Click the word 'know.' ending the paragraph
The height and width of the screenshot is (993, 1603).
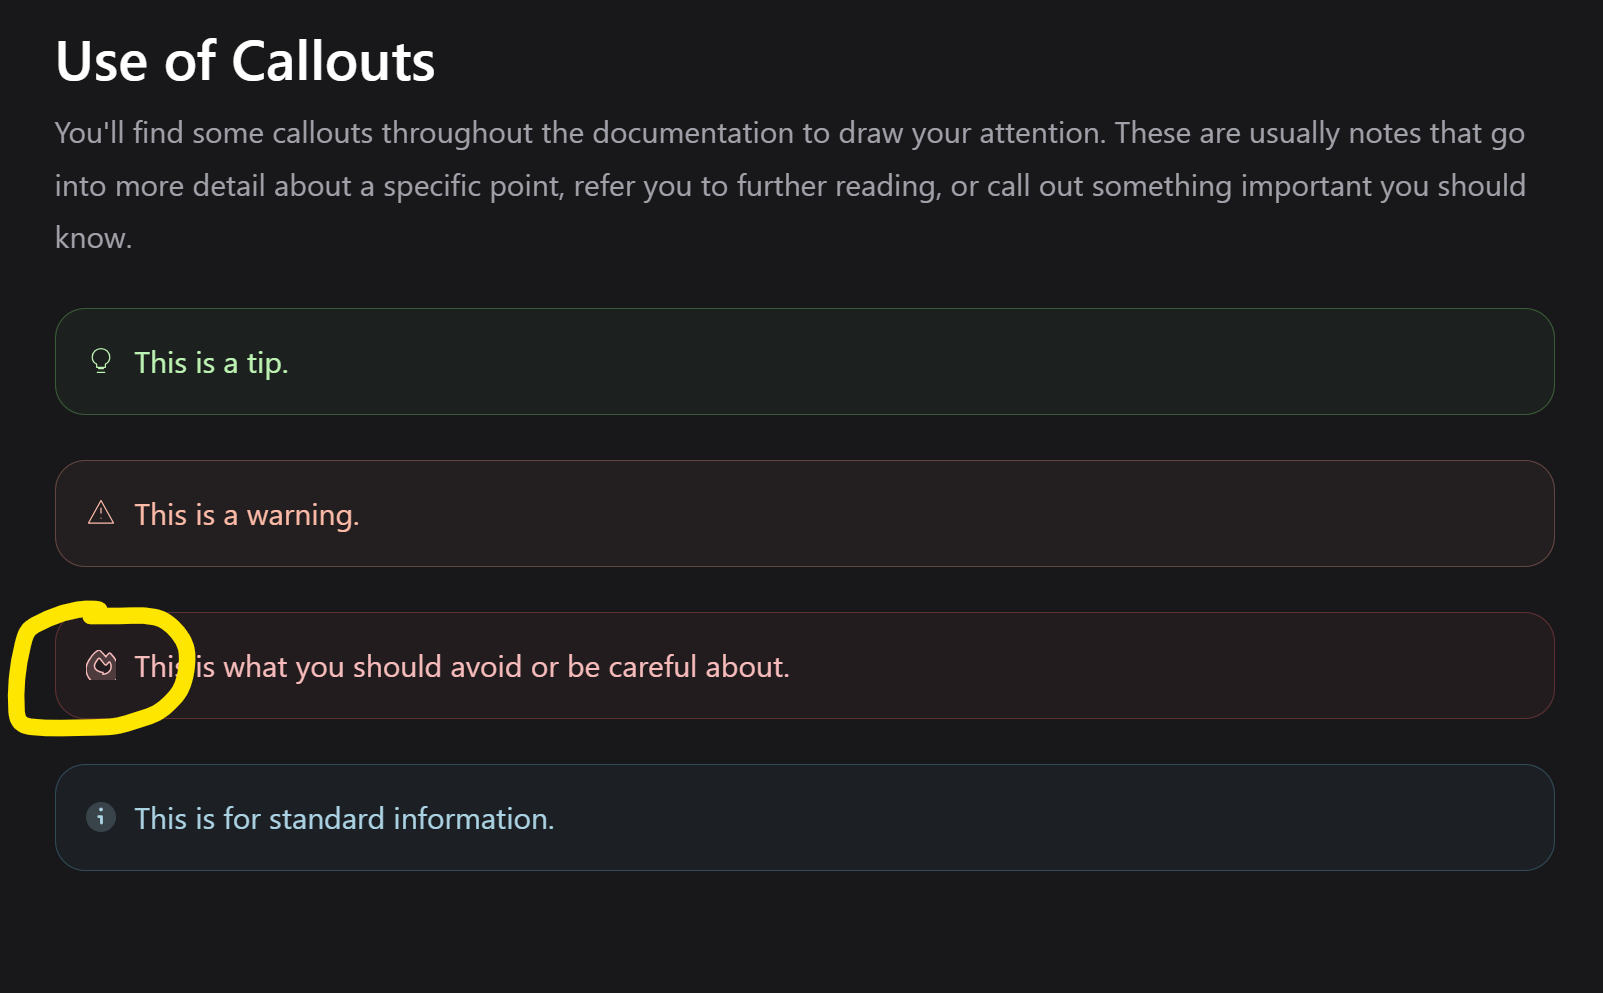[x=93, y=238]
